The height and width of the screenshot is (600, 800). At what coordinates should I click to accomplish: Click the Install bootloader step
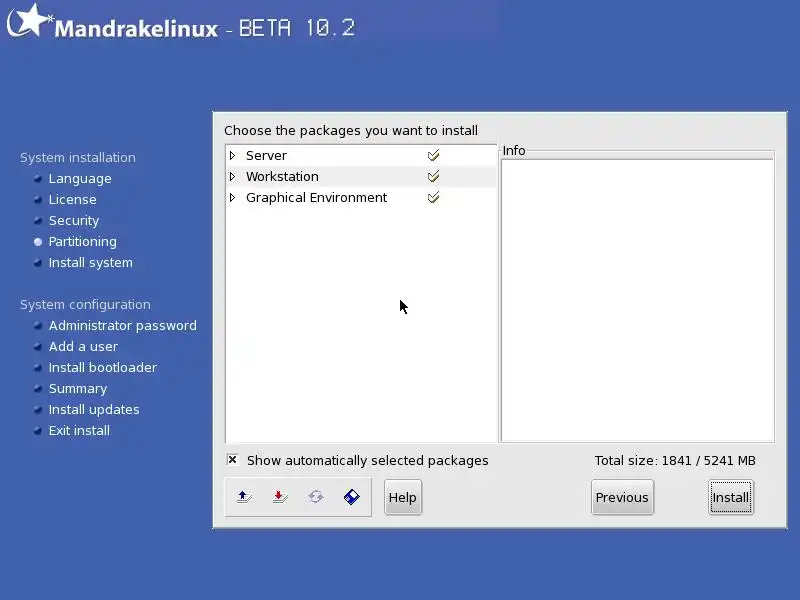coord(103,367)
